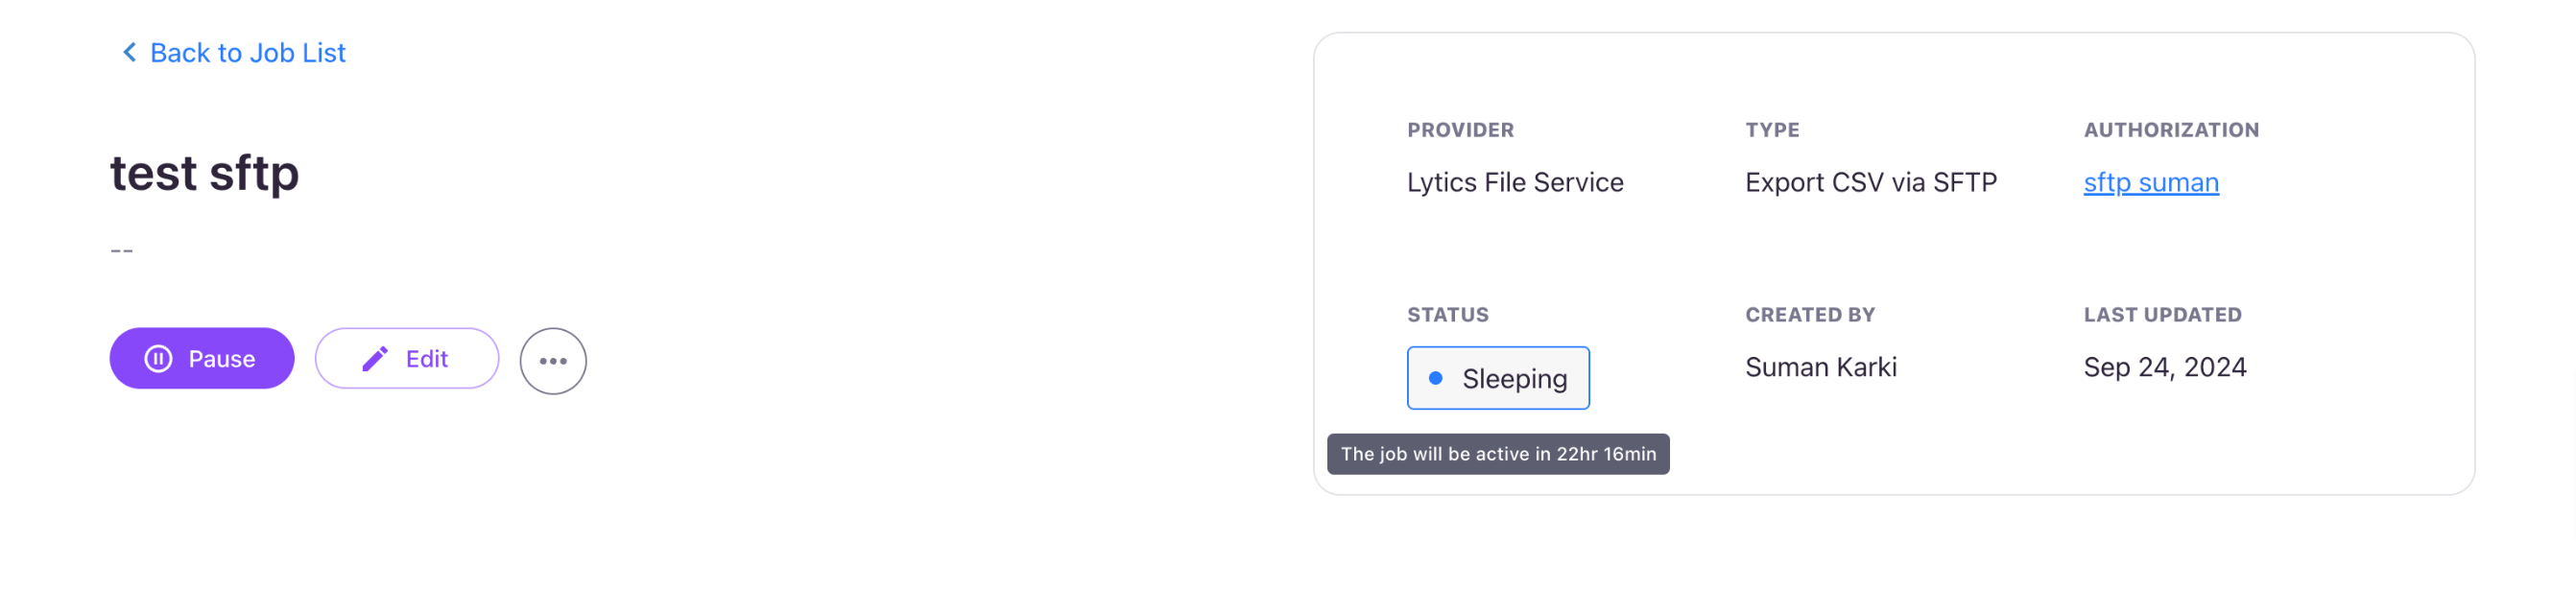
Task: Click the AUTHORIZATION field label
Action: (x=2171, y=130)
